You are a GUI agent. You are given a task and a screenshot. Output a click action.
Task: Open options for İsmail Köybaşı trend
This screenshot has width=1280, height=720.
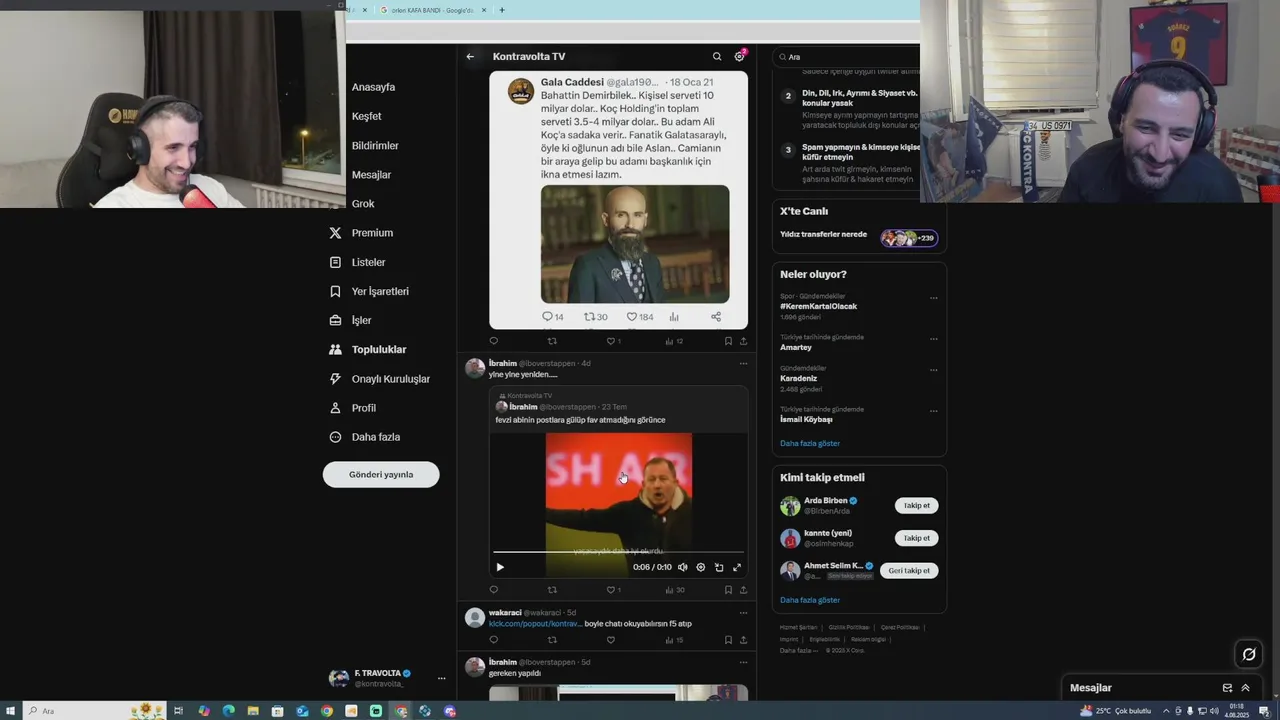tap(934, 411)
